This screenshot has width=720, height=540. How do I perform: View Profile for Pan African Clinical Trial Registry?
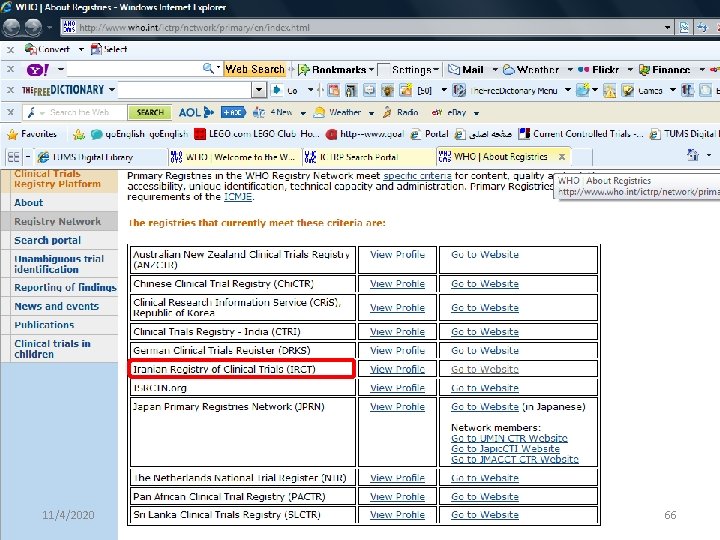click(397, 497)
